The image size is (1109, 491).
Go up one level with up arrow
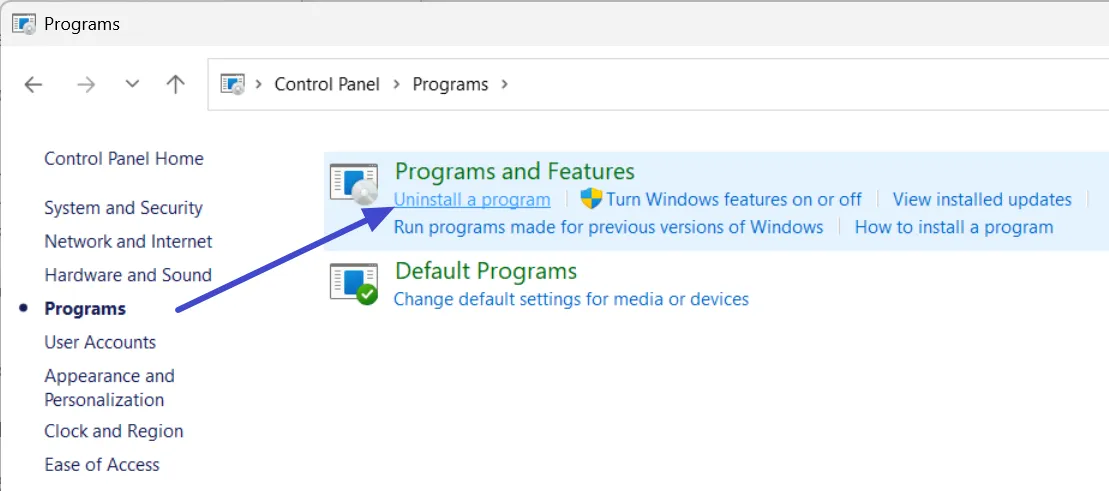(x=175, y=85)
